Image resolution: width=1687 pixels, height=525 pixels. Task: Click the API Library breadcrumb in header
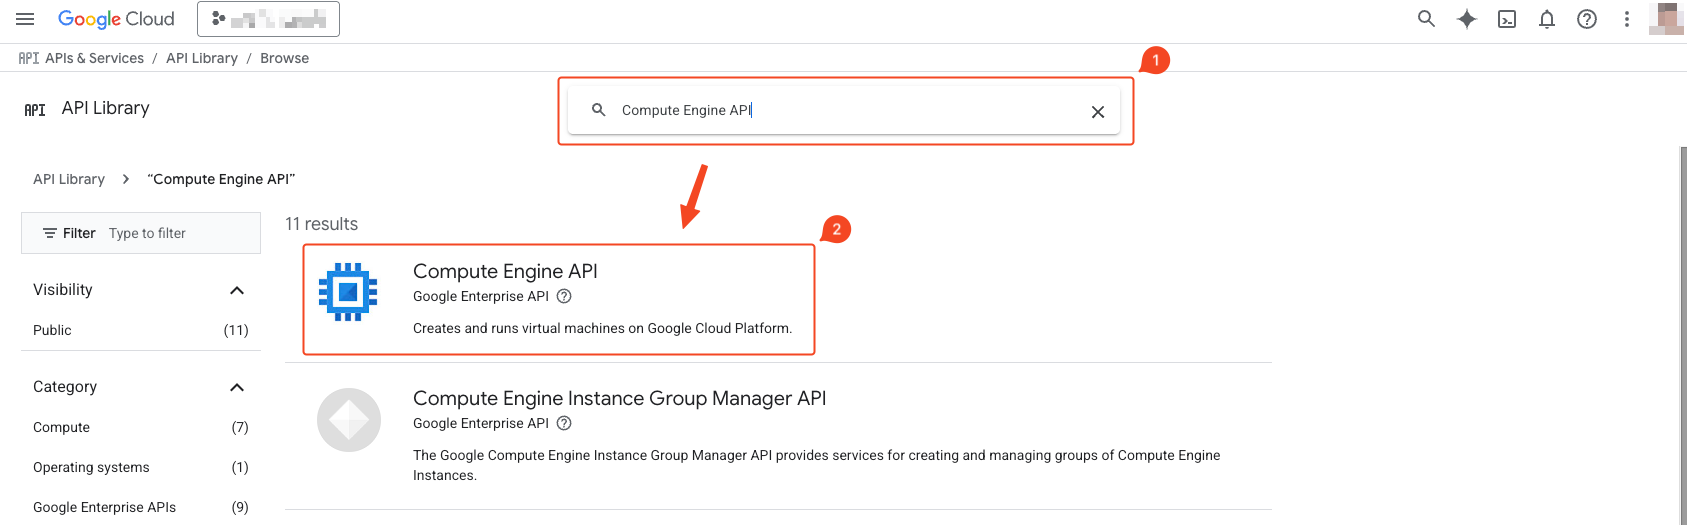pos(202,58)
